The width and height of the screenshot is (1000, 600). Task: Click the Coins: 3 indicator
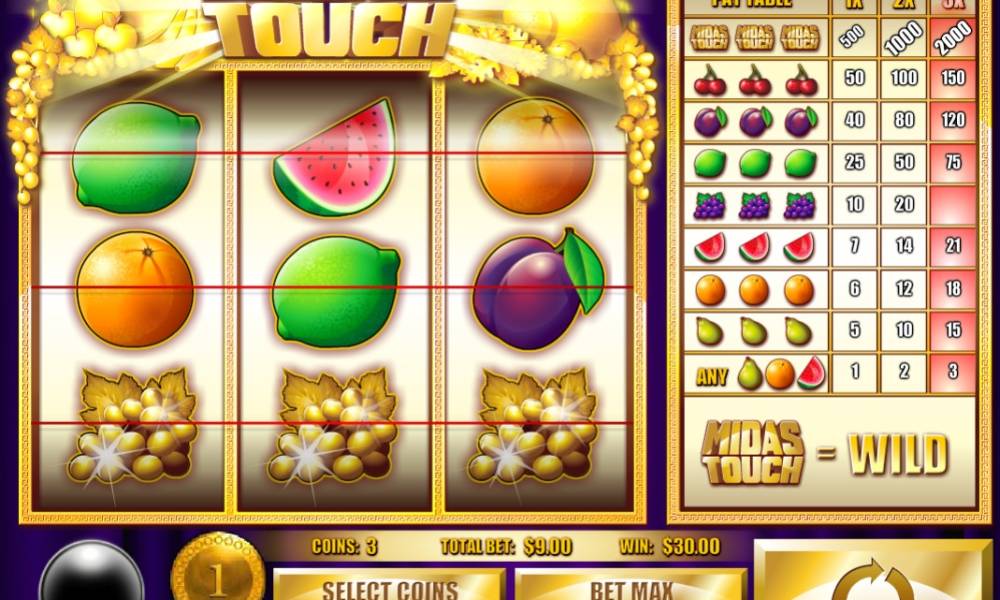344,546
